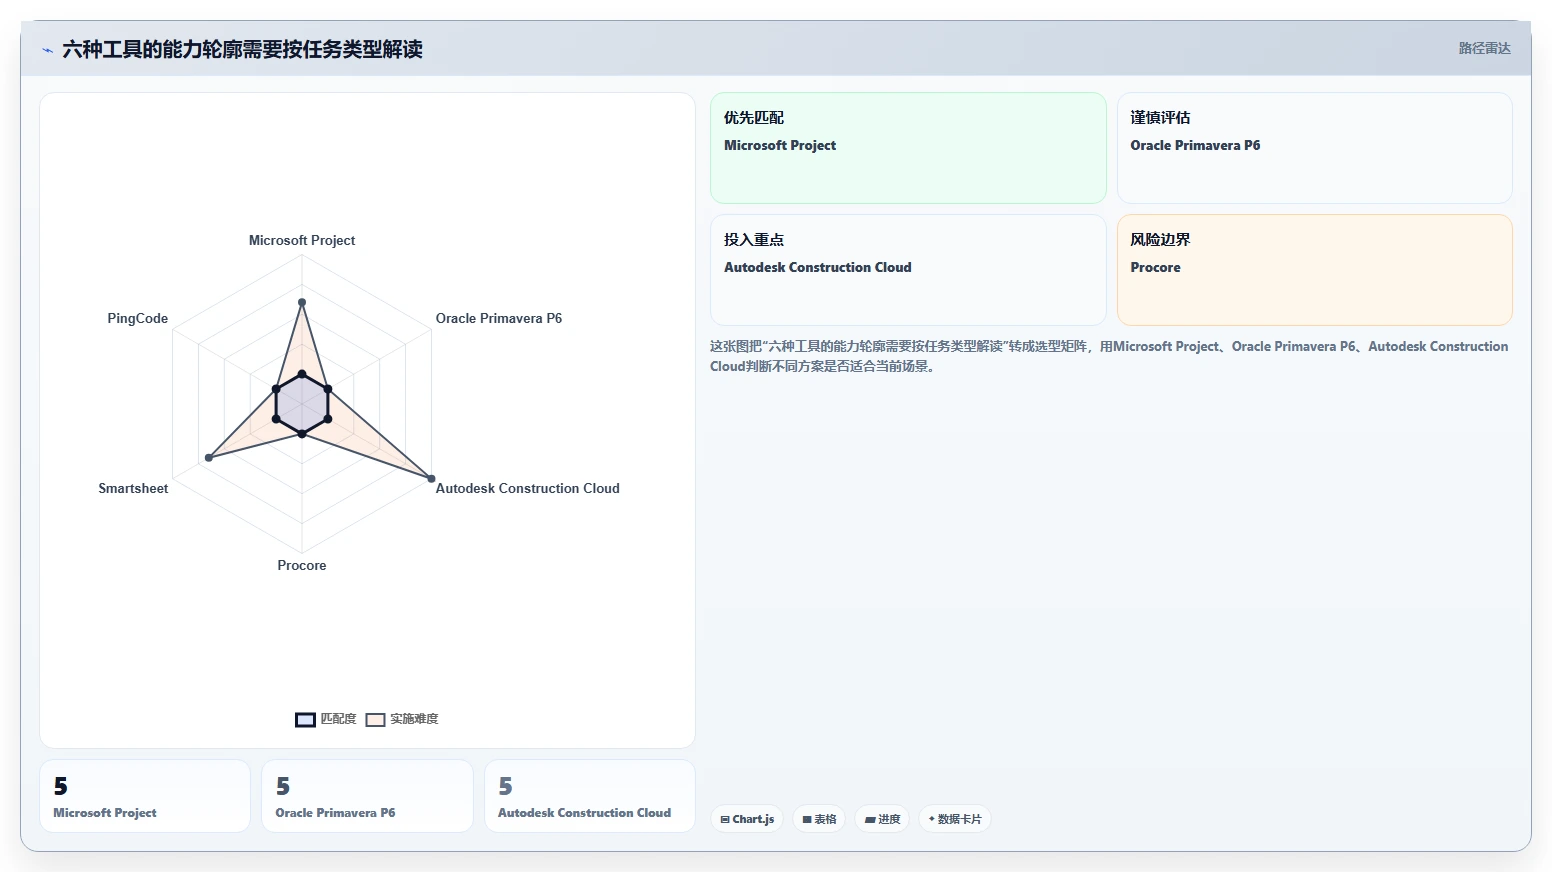Toggle the 实施难度 legend swatch
This screenshot has height=872, width=1552.
point(376,719)
